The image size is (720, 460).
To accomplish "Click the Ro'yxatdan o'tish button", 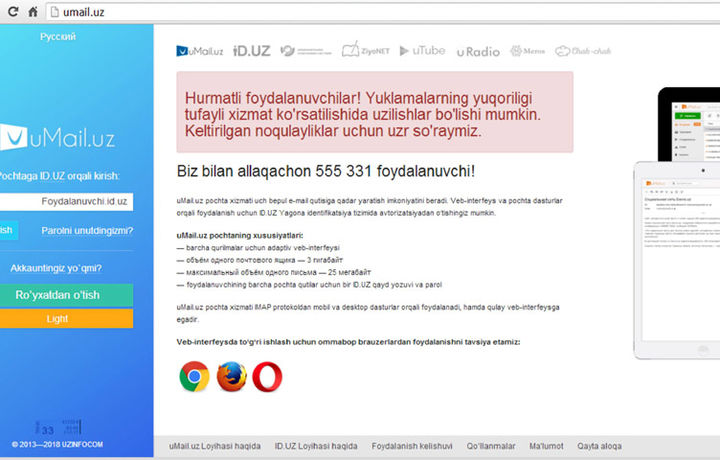I will (x=67, y=295).
